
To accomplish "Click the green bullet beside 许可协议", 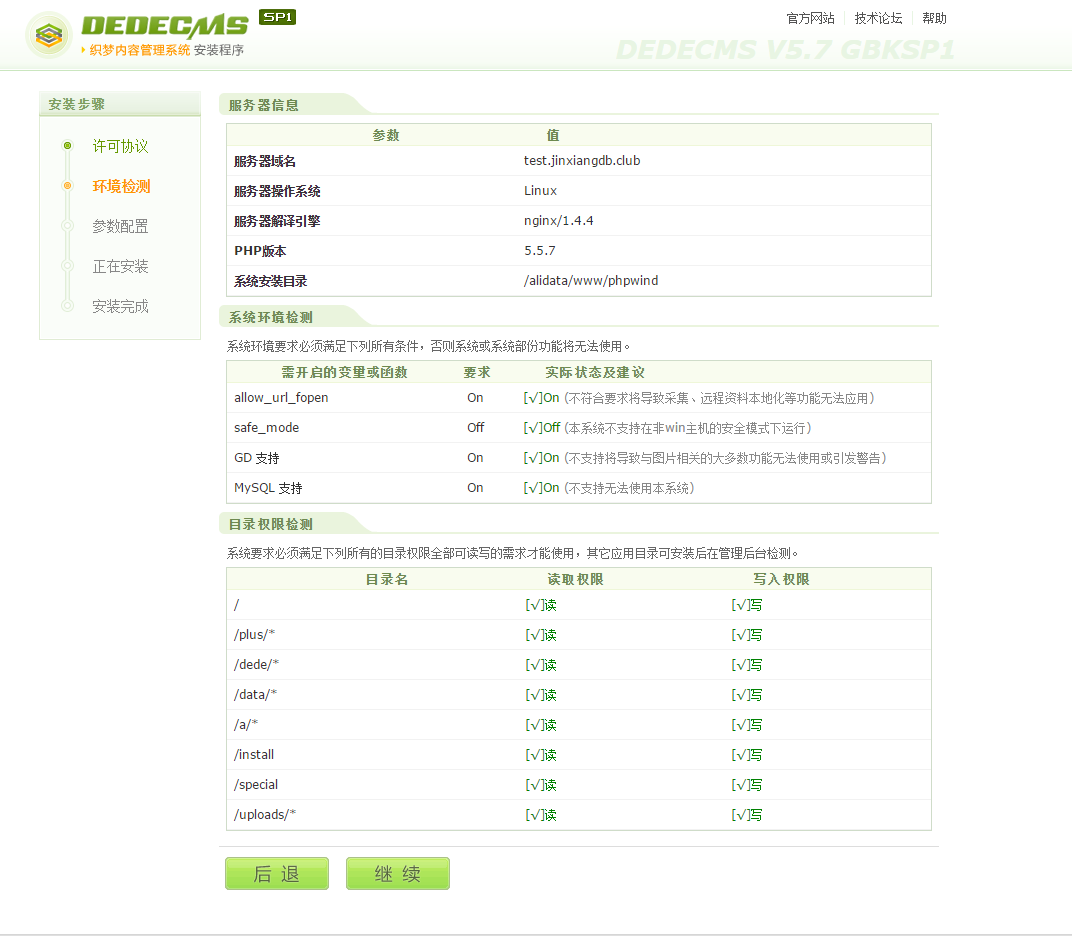I will click(67, 146).
